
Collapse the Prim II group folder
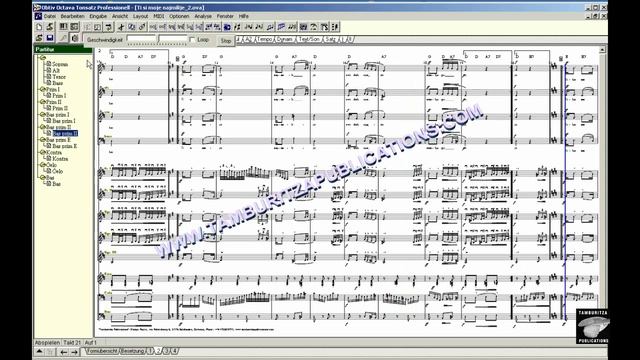42,102
